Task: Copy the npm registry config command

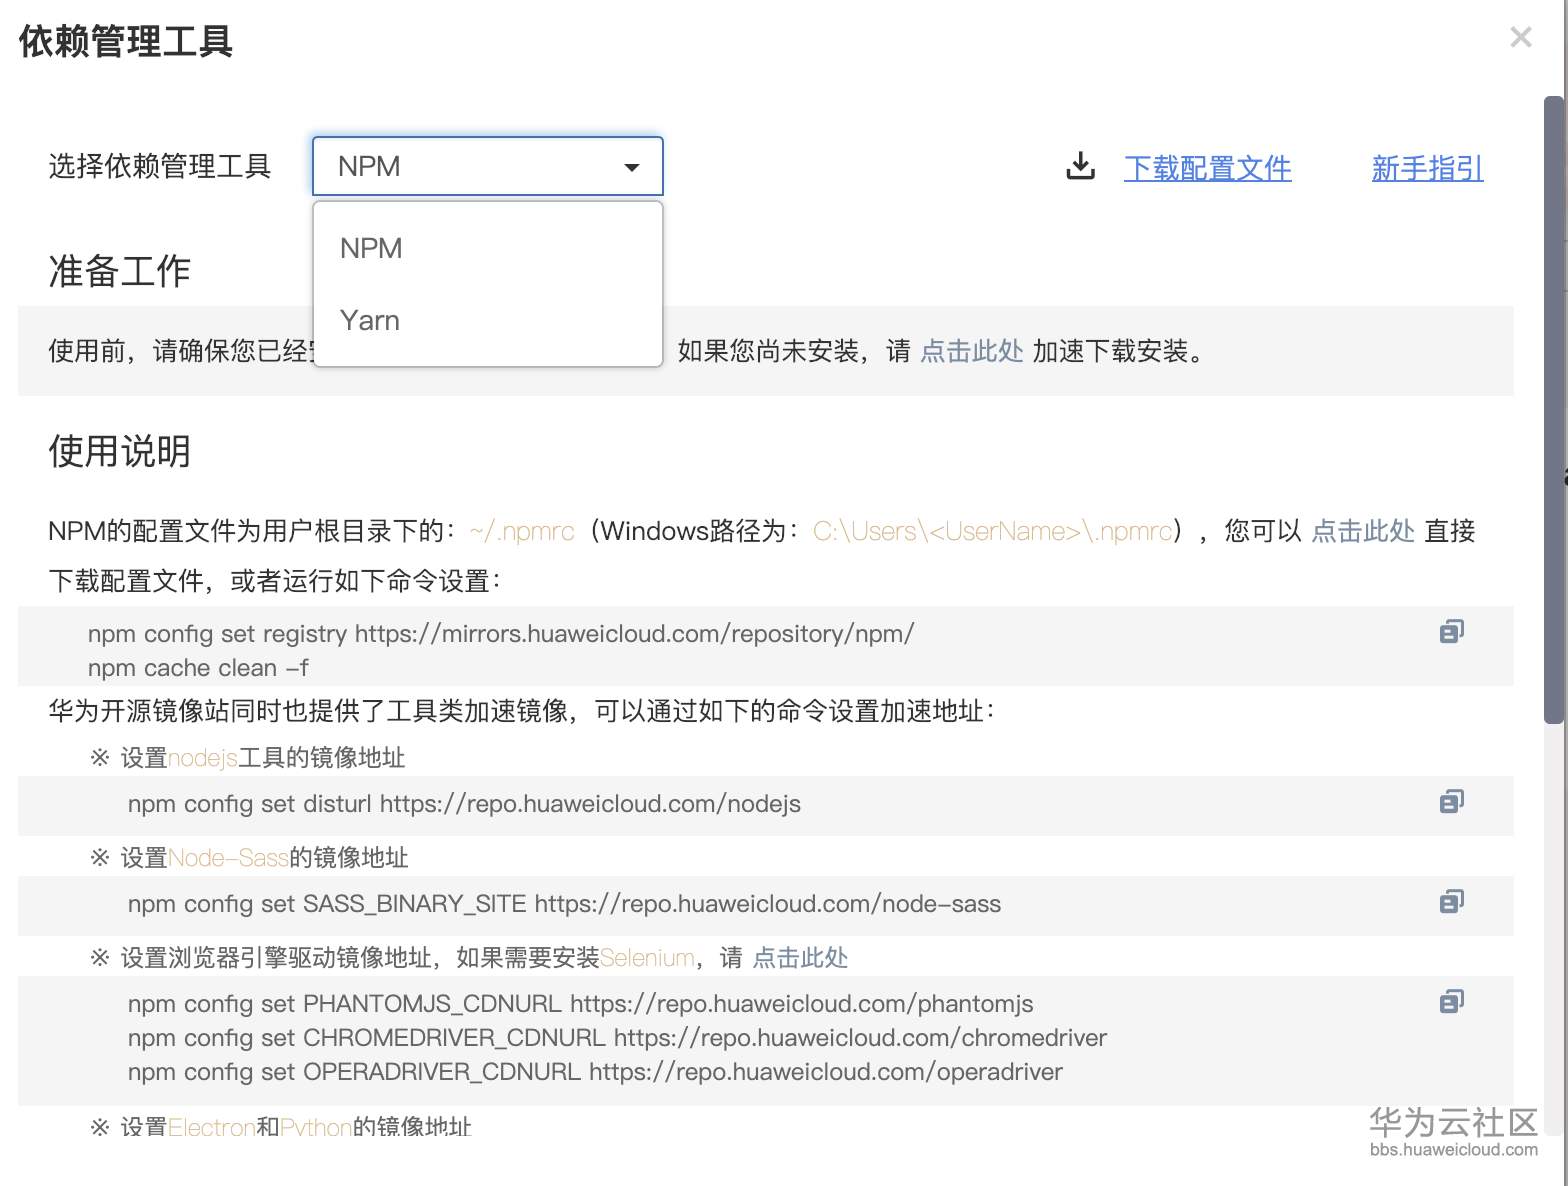Action: click(1452, 631)
